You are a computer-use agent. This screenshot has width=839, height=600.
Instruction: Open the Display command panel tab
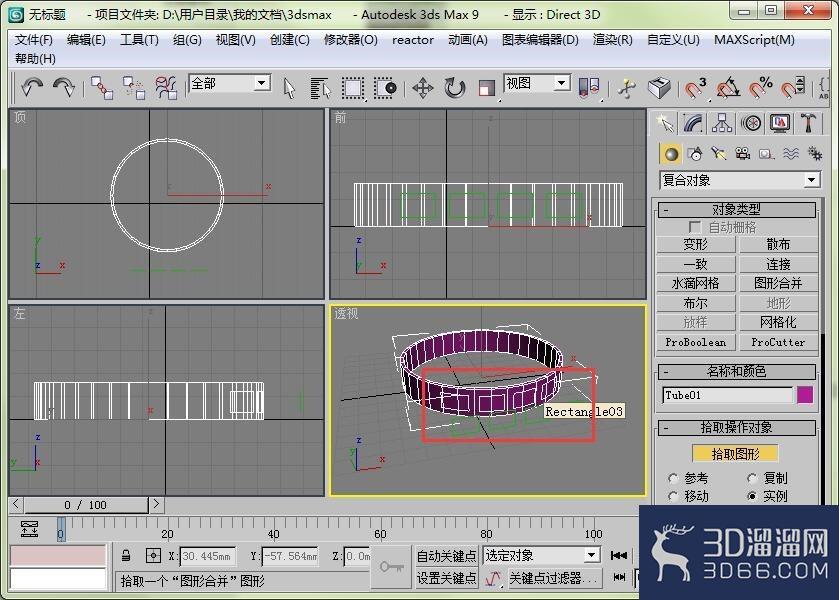(780, 124)
